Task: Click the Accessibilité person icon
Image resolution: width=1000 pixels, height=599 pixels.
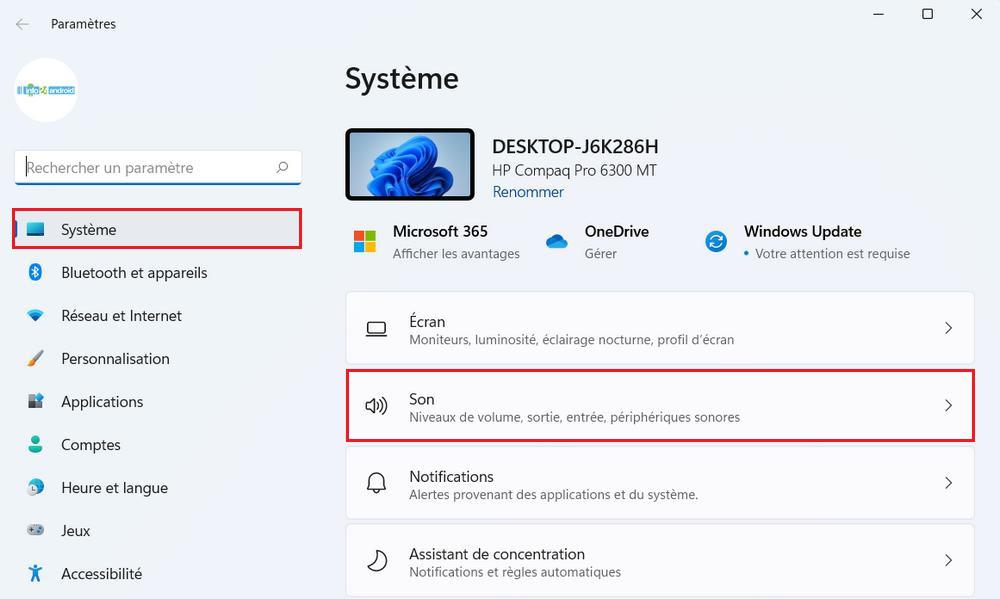Action: [x=34, y=573]
